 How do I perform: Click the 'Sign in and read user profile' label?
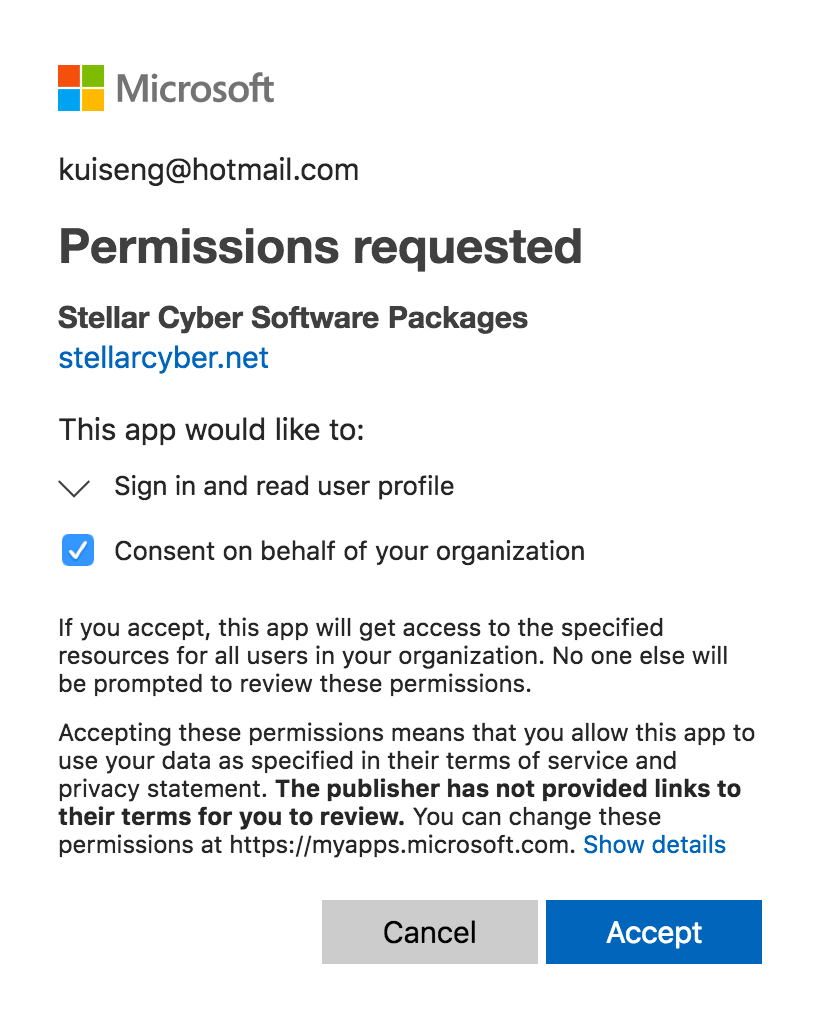pyautogui.click(x=284, y=487)
